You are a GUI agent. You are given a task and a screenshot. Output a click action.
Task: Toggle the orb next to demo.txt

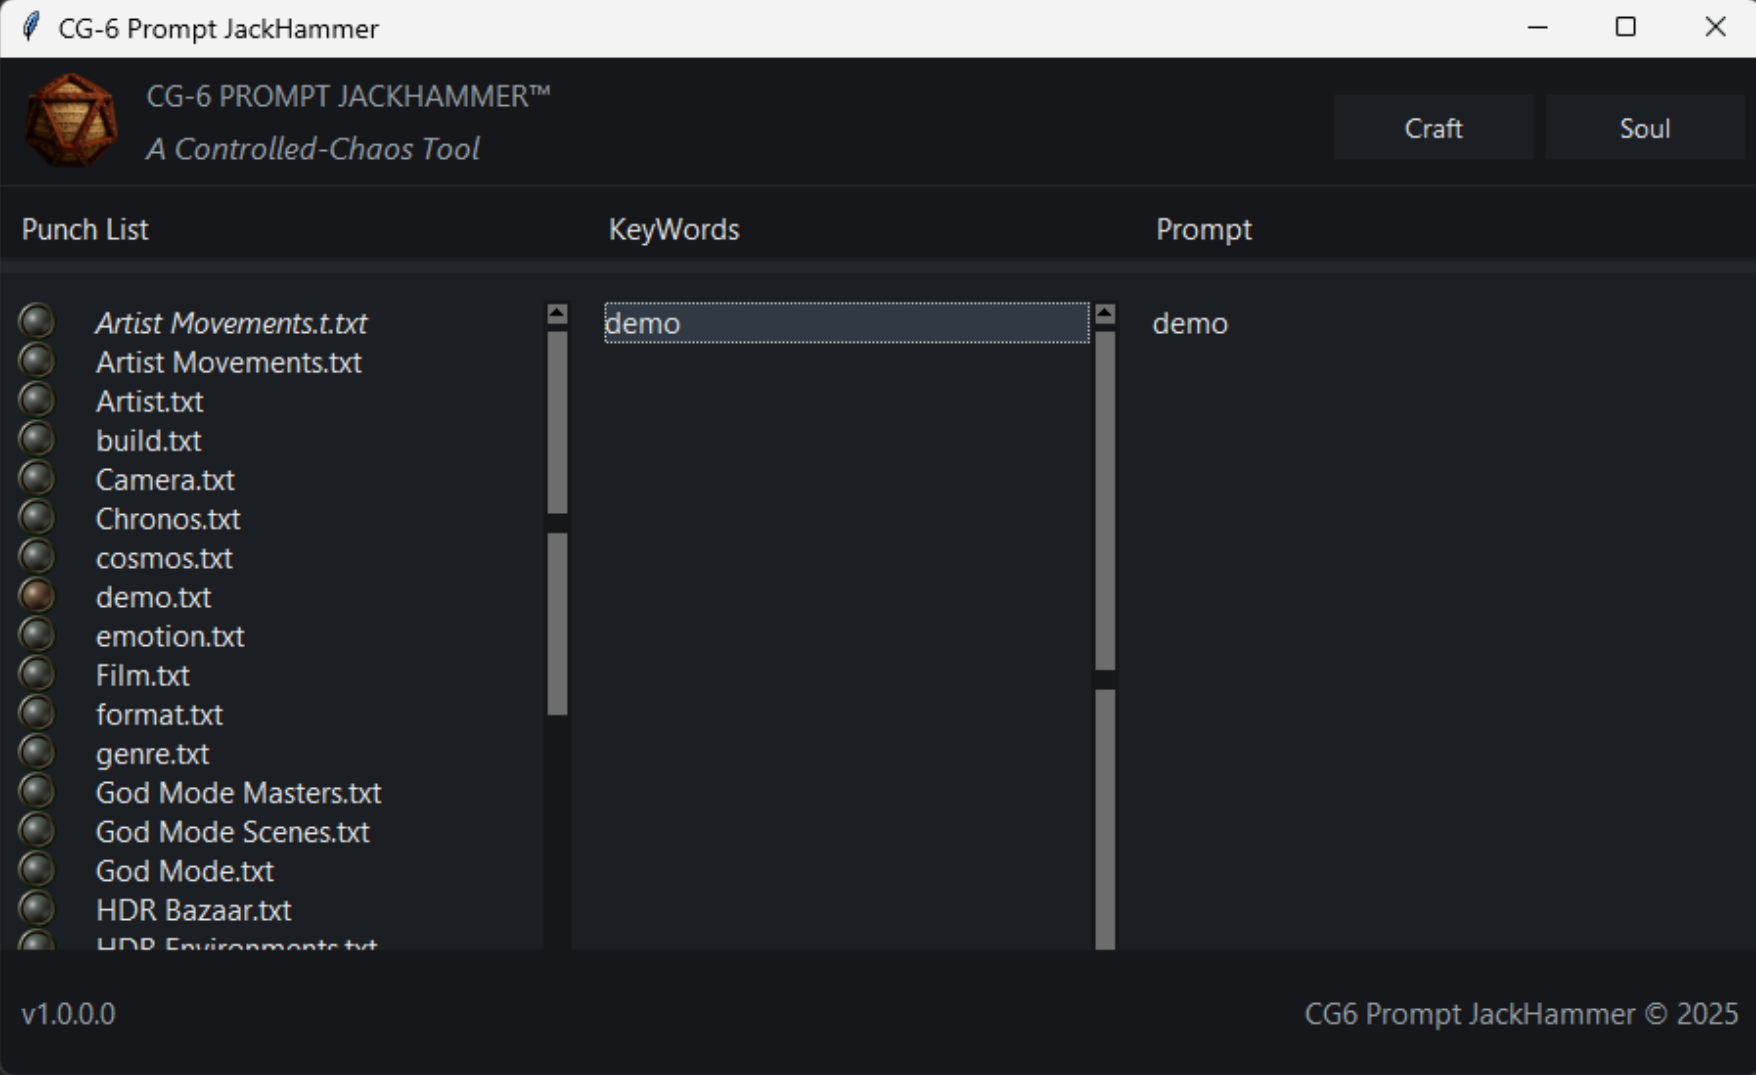[37, 596]
